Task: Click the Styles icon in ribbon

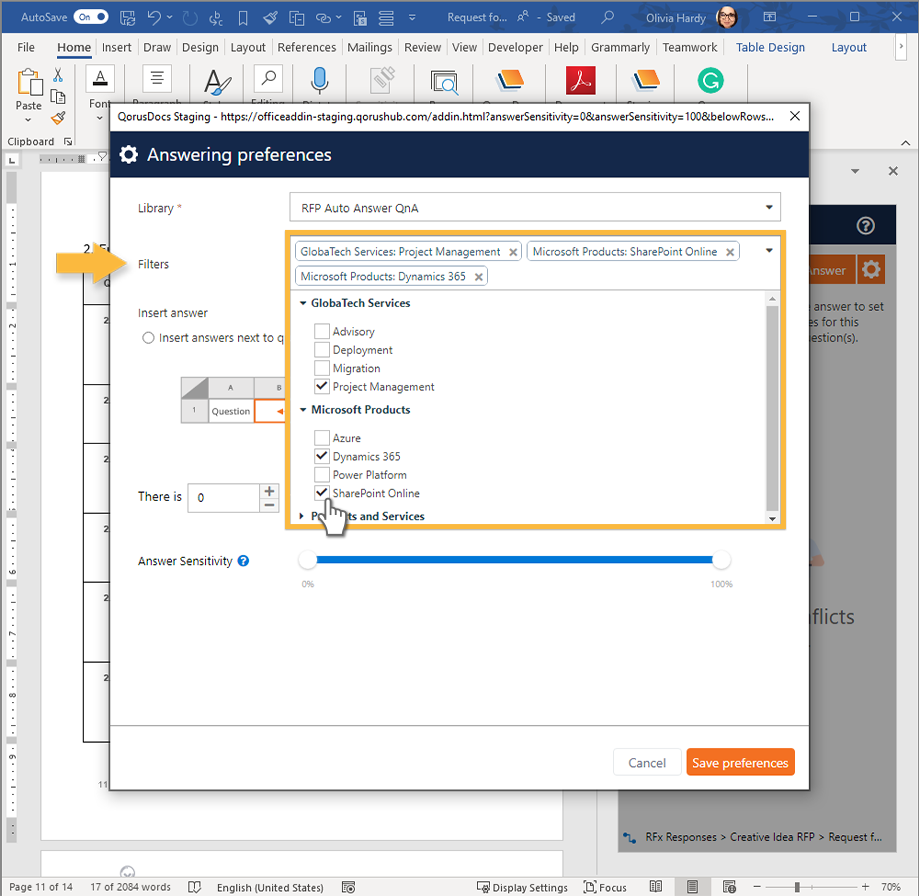Action: point(217,81)
